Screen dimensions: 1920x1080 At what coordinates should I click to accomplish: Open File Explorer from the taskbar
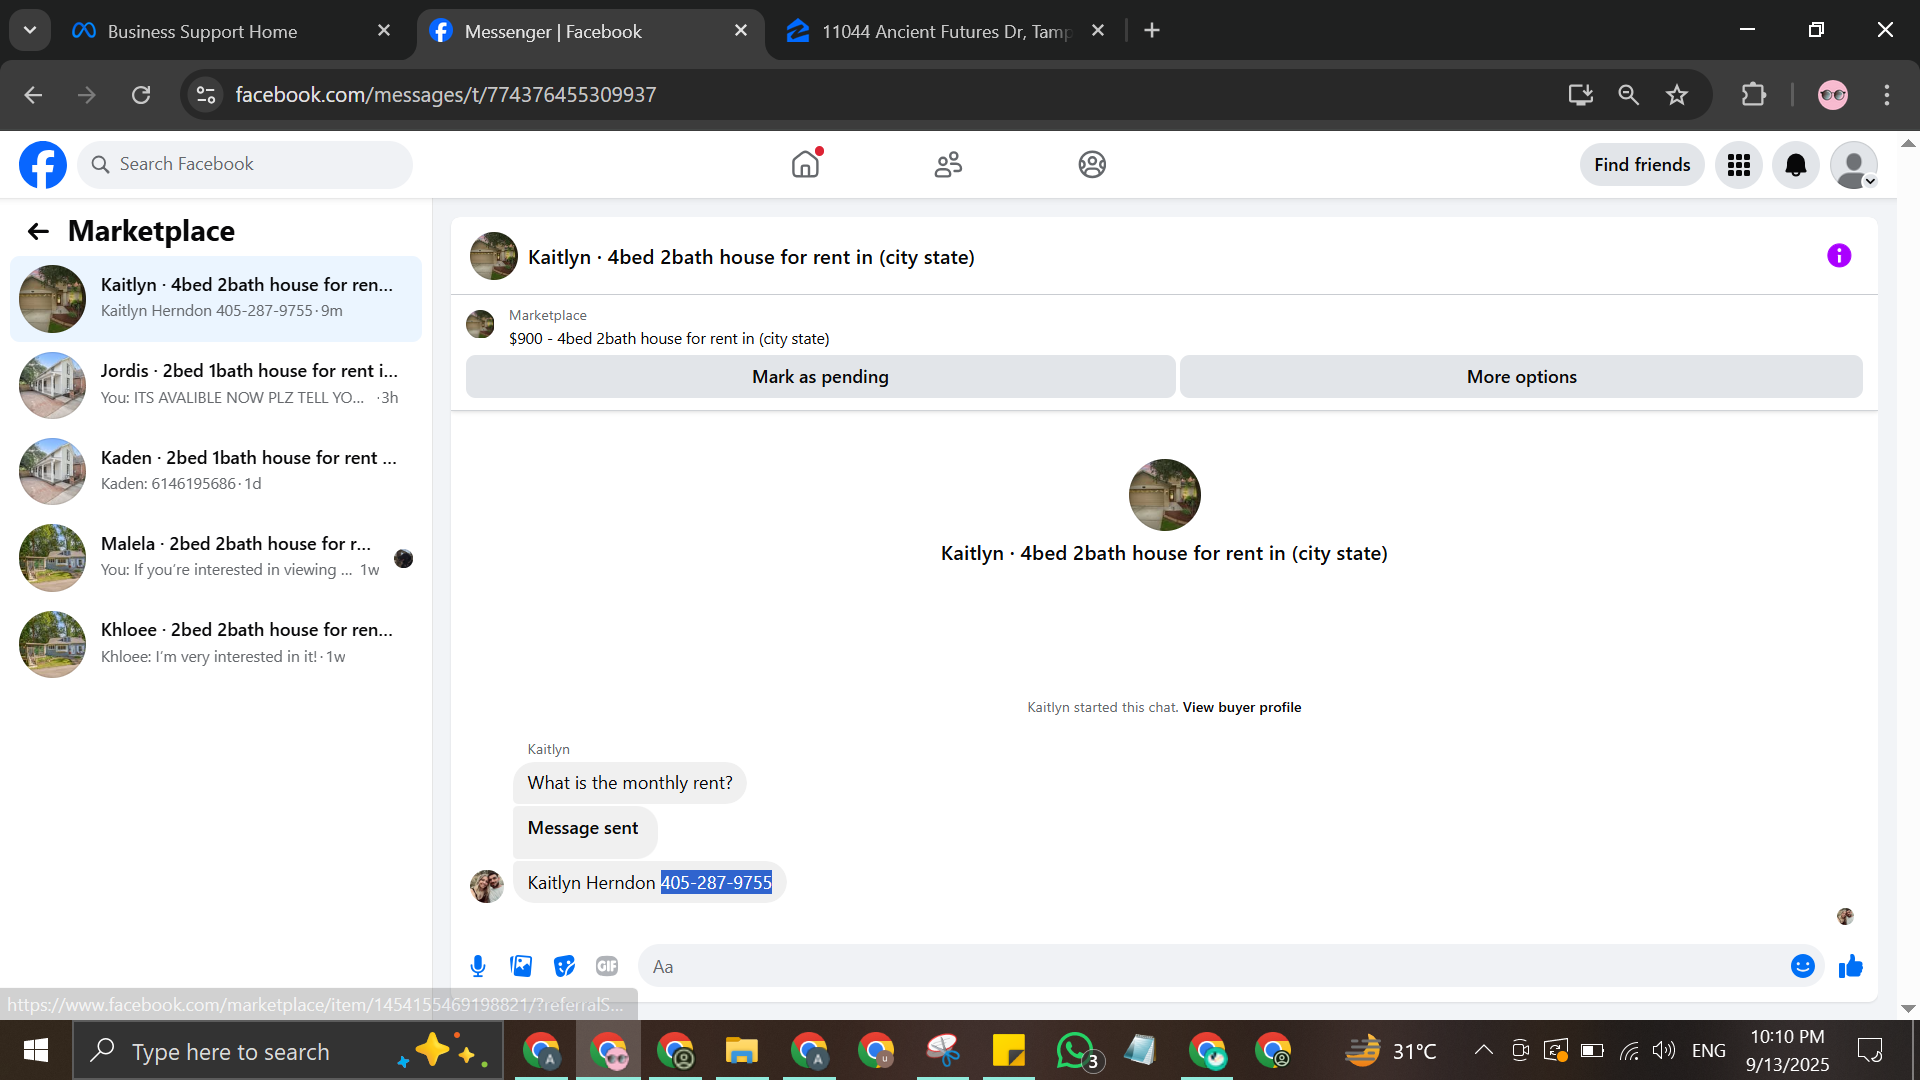pos(742,1051)
